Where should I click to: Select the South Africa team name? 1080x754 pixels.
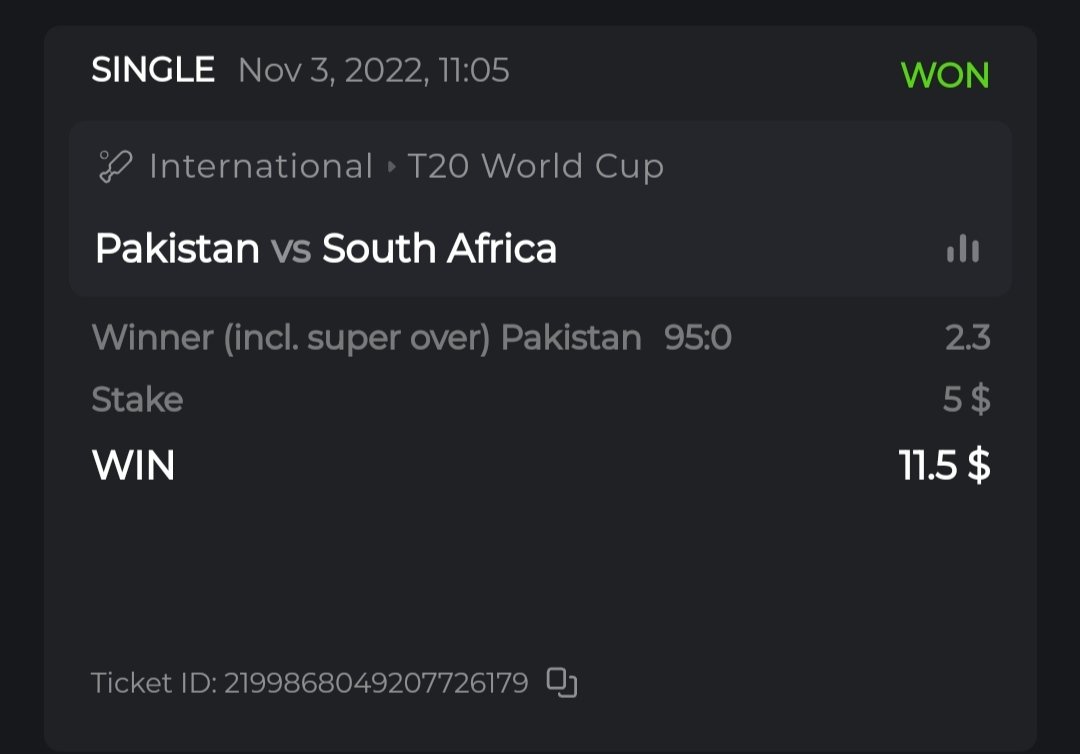439,248
